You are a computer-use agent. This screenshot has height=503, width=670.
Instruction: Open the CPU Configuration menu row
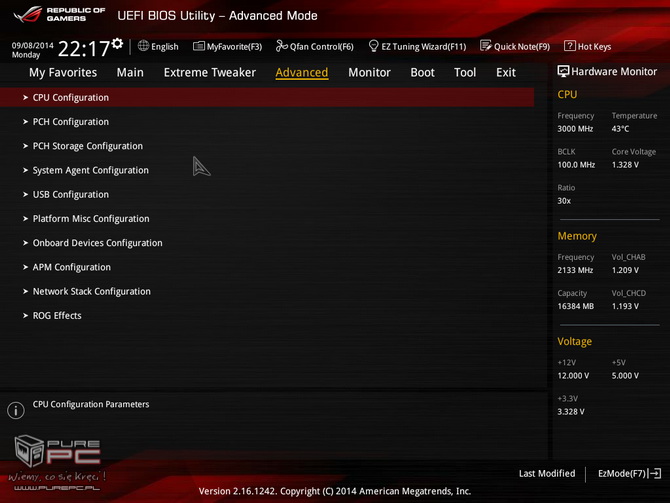point(267,97)
